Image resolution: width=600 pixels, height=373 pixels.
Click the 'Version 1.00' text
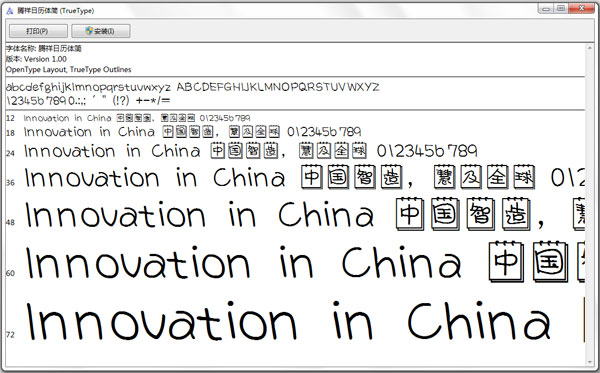click(x=45, y=59)
